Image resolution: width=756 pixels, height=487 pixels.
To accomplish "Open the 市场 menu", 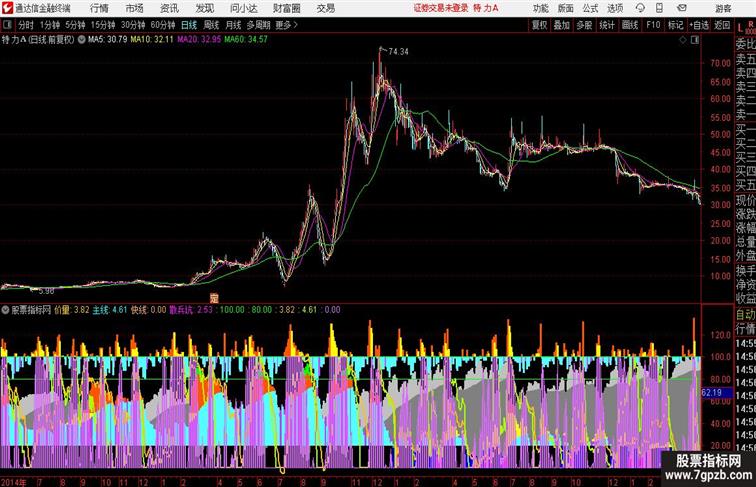I will click(x=135, y=8).
